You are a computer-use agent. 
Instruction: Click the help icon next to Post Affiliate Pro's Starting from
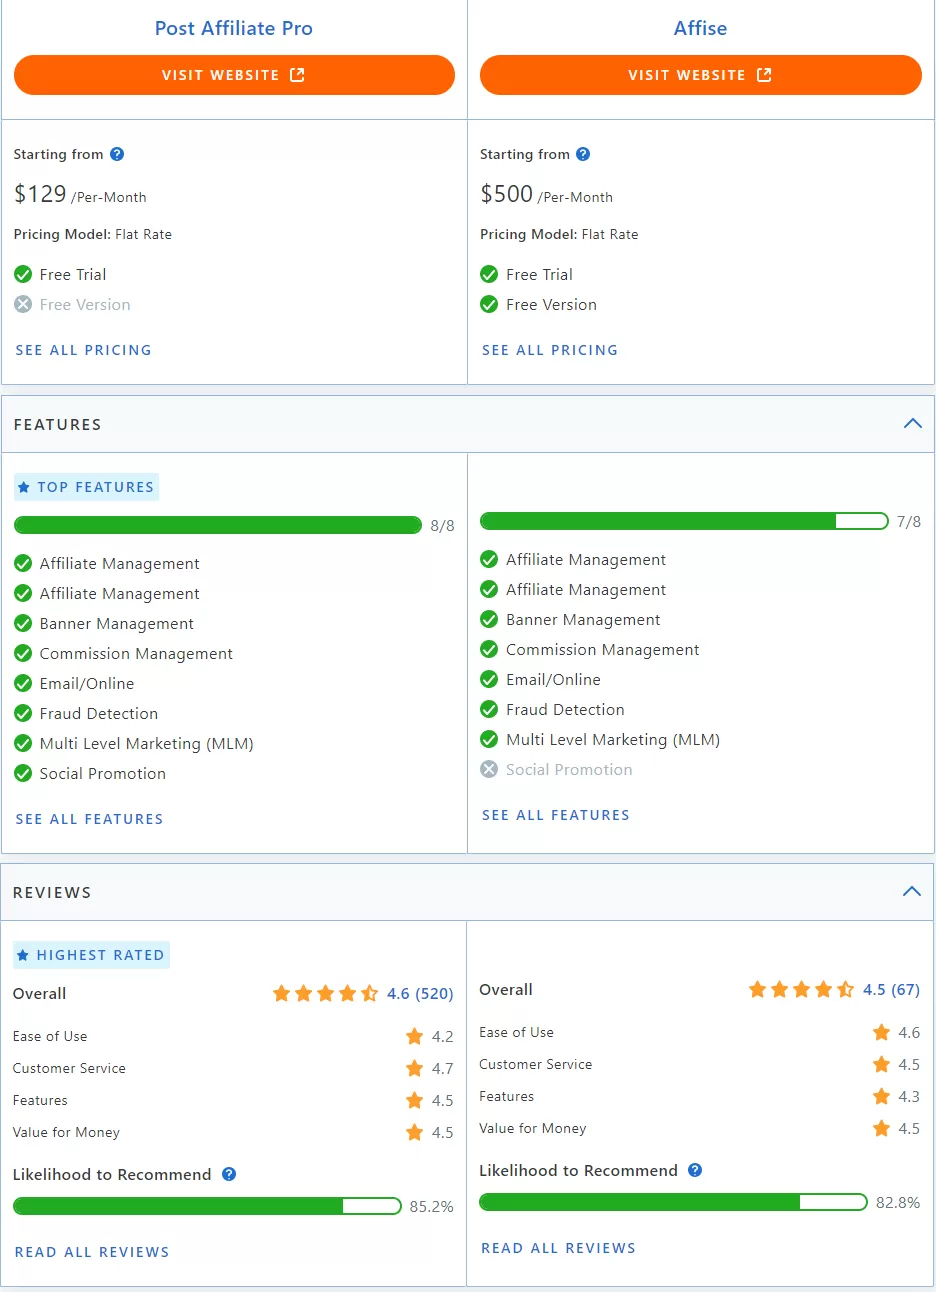pos(117,154)
